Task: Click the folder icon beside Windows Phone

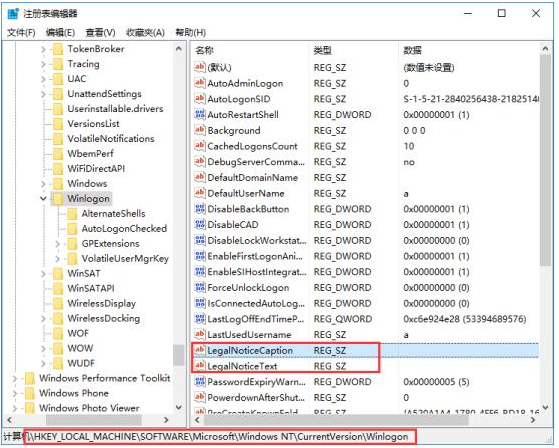Action: tap(30, 393)
